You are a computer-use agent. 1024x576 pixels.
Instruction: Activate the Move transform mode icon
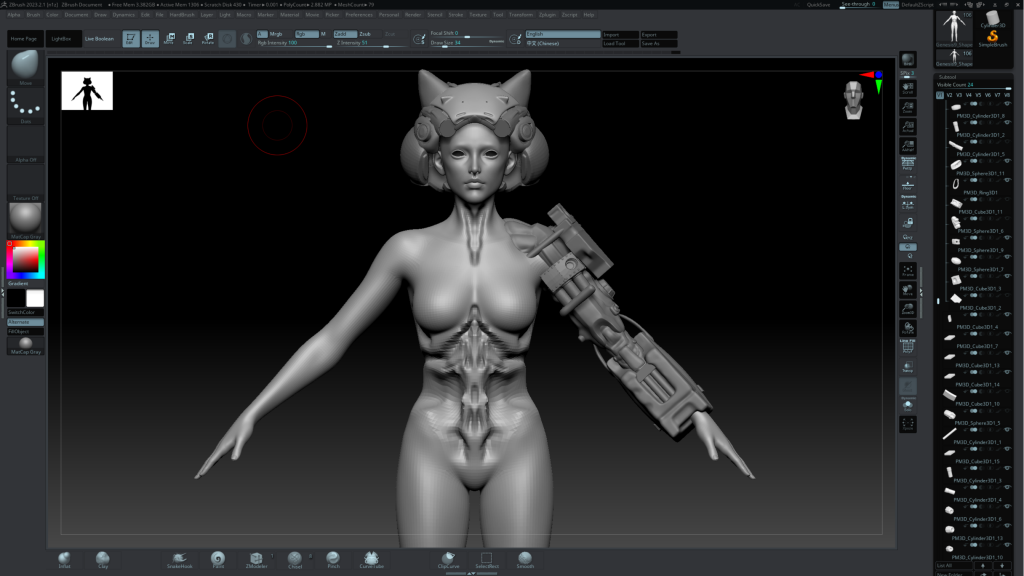(x=169, y=39)
